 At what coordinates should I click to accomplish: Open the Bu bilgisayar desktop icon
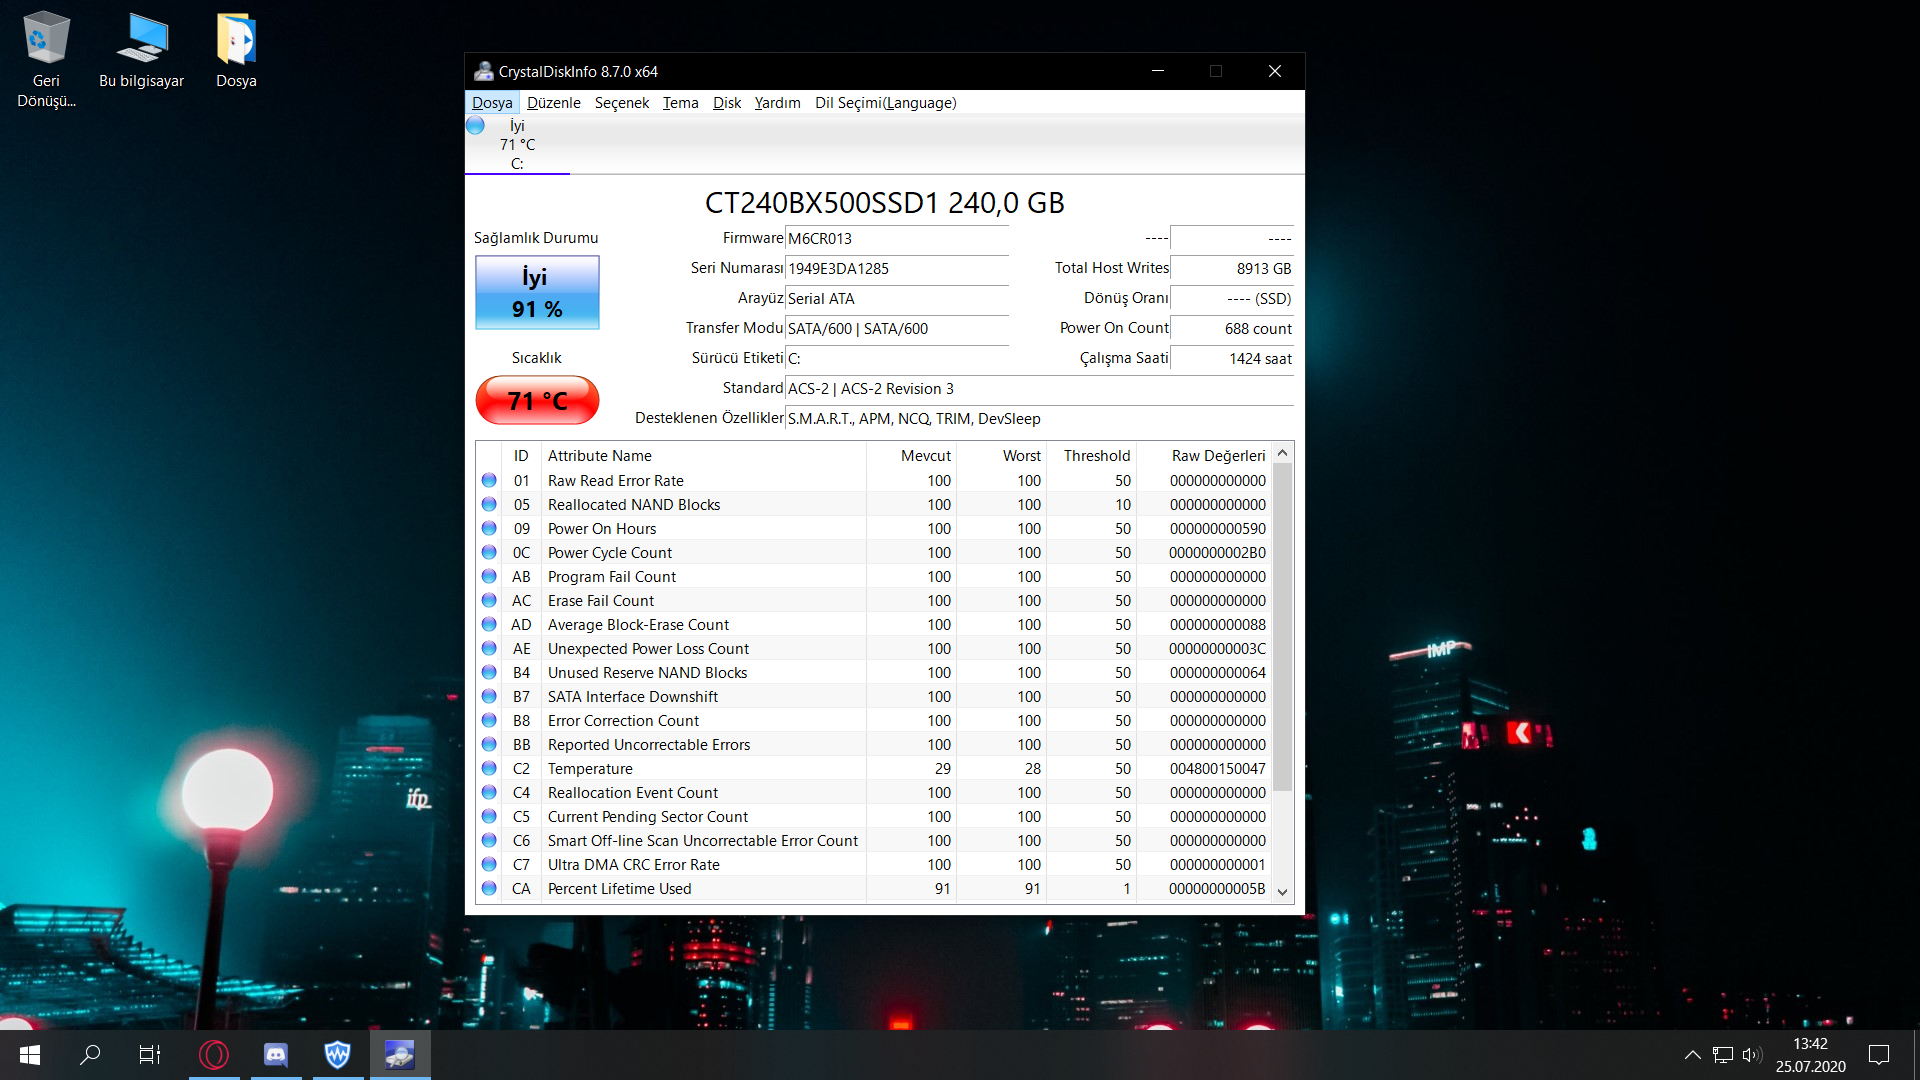[142, 52]
